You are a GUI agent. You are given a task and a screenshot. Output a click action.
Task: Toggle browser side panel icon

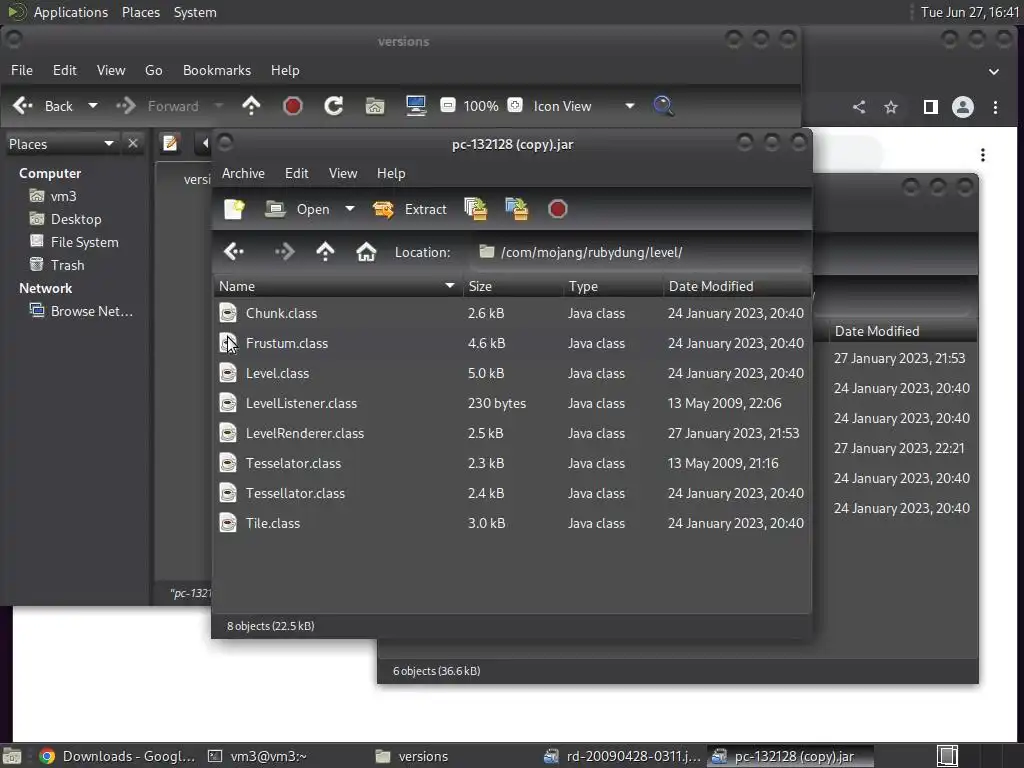(x=931, y=107)
